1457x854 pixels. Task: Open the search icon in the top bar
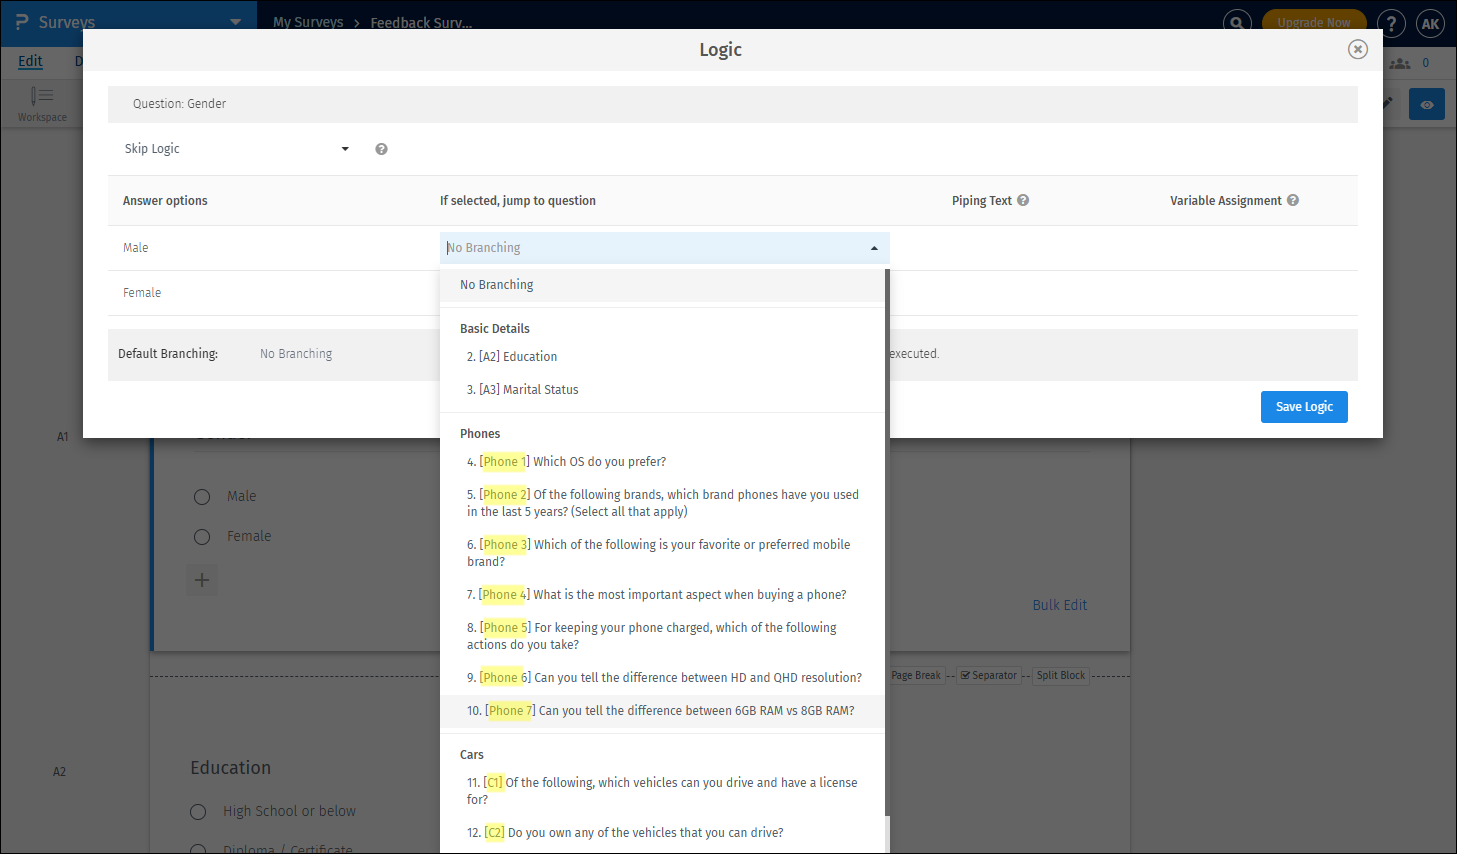point(1237,22)
